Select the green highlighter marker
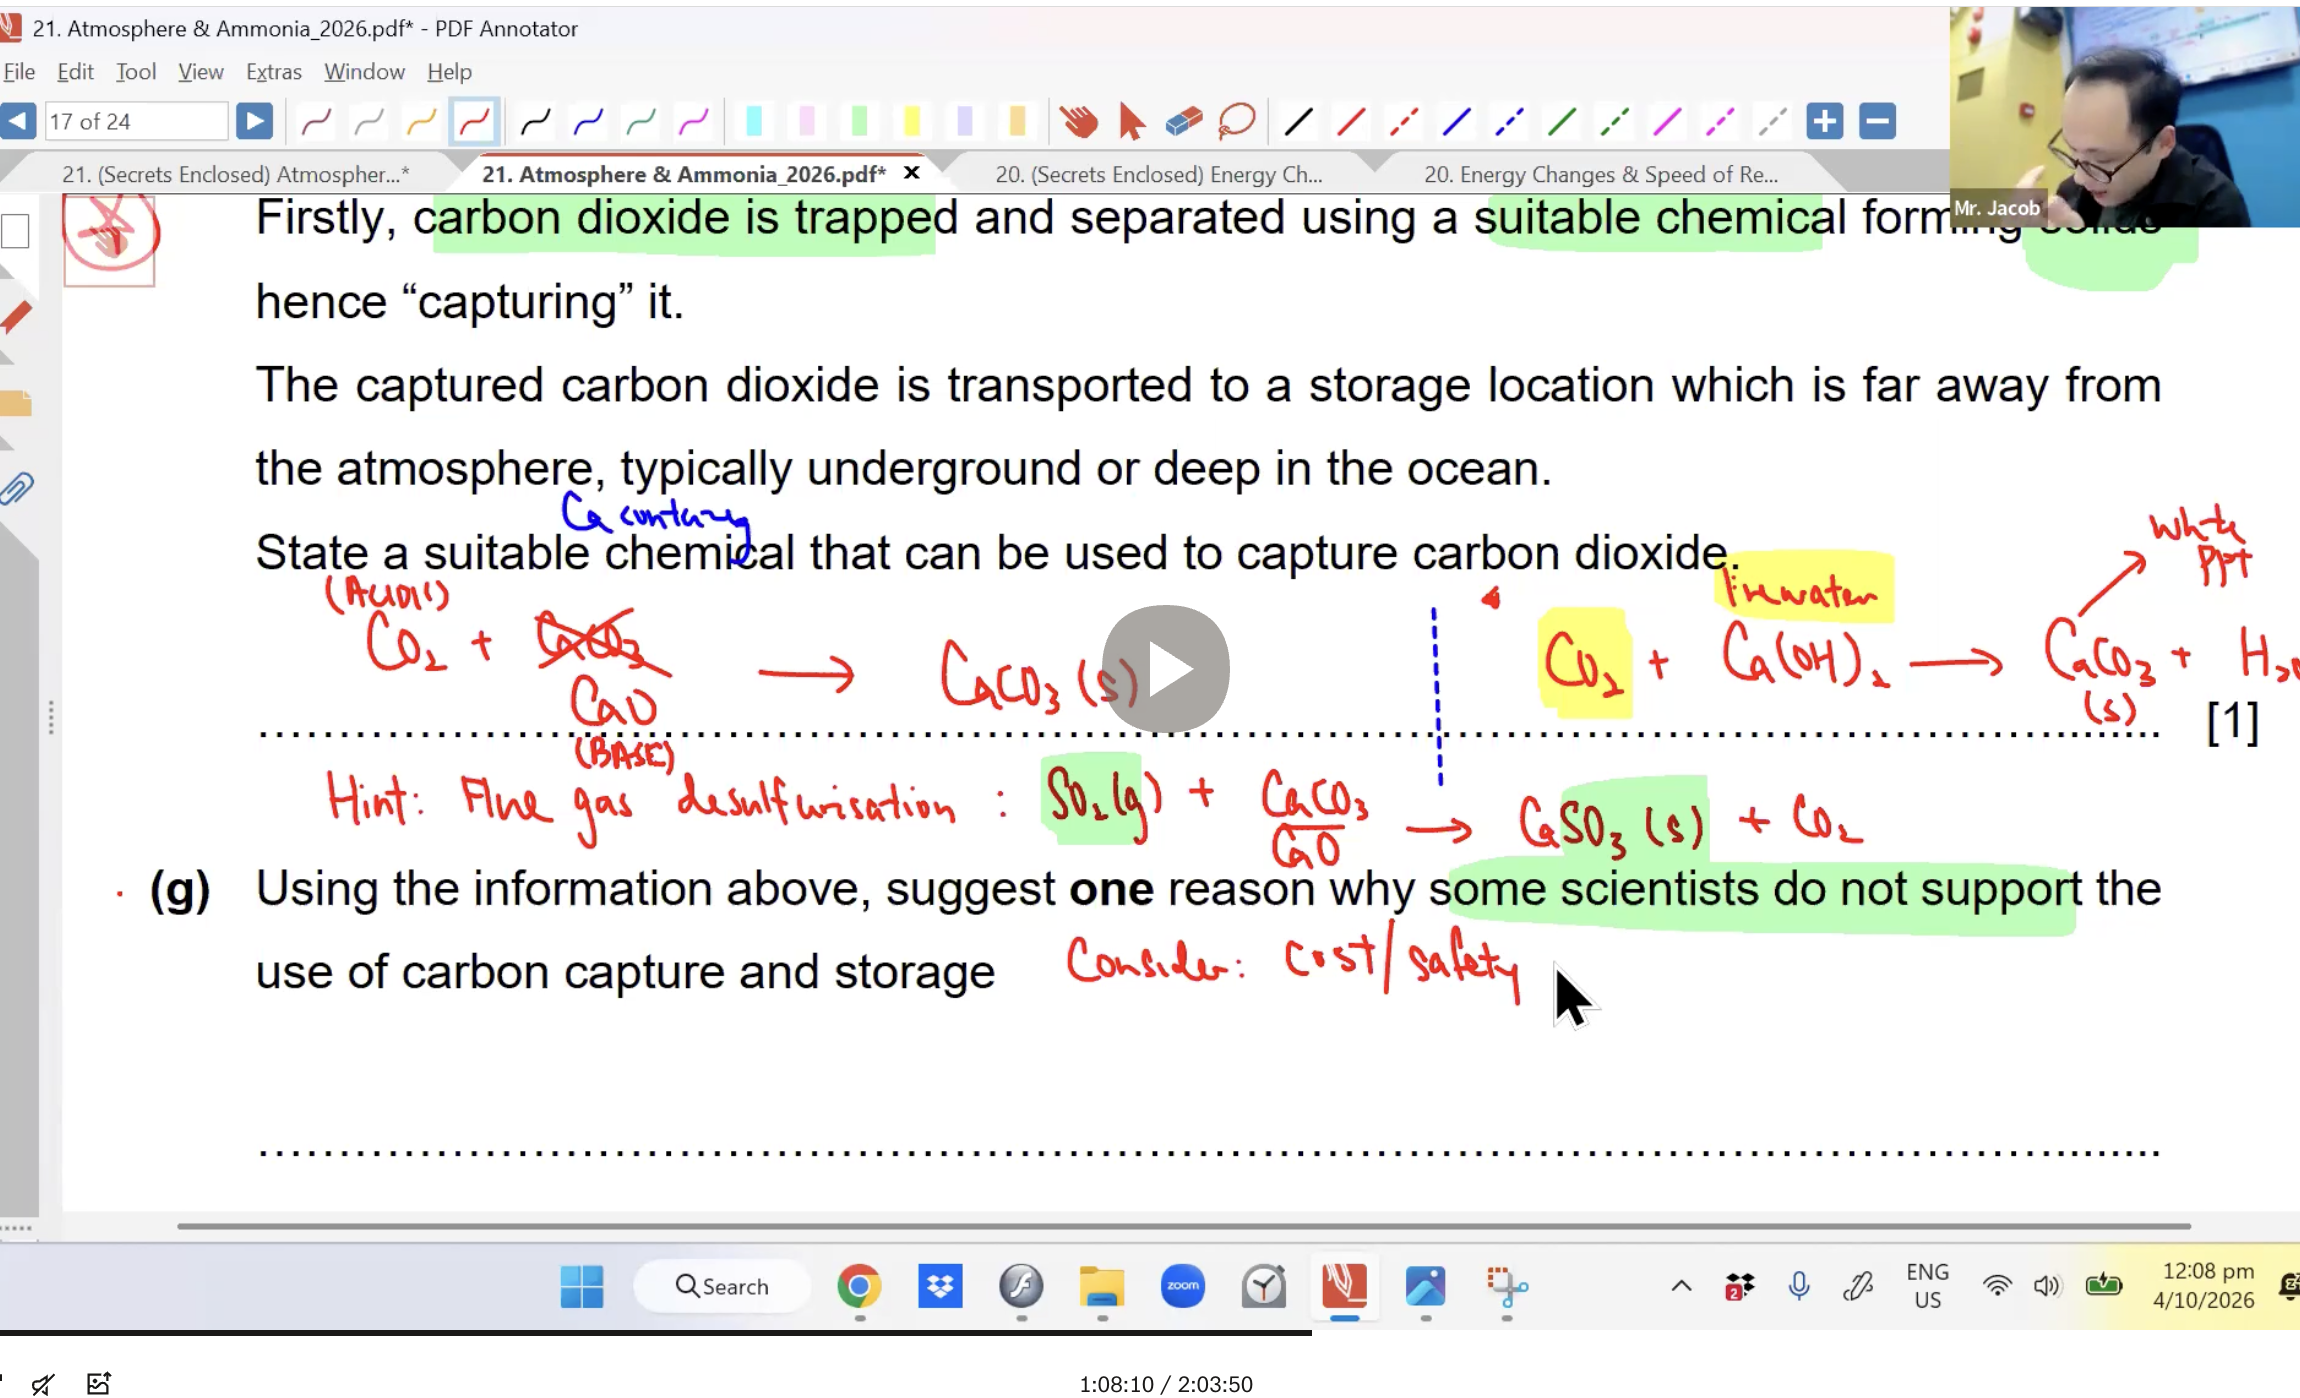Screen dimensions: 2300x1398 [x=859, y=122]
